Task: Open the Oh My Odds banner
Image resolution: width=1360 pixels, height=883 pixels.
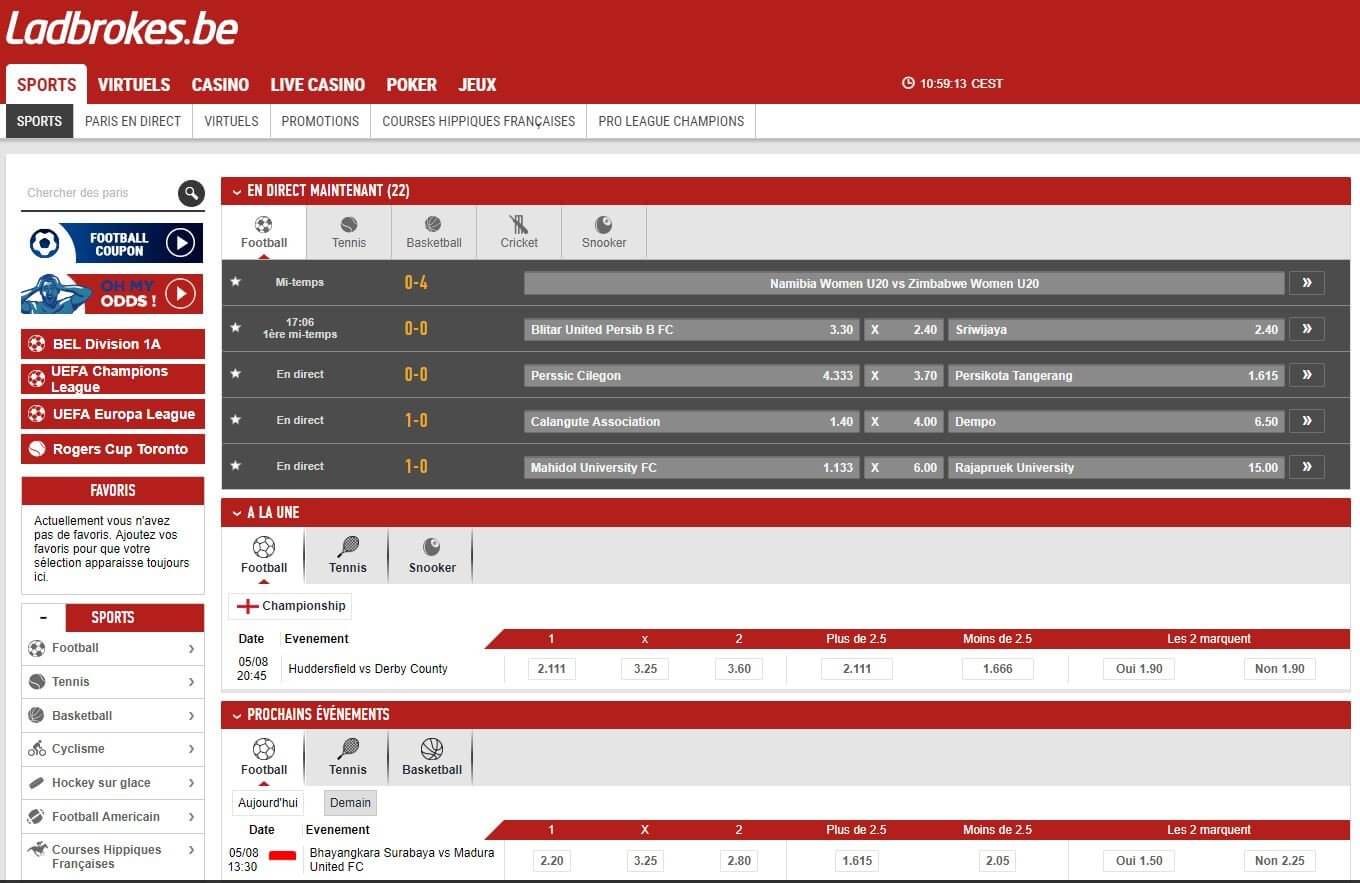Action: tap(112, 294)
